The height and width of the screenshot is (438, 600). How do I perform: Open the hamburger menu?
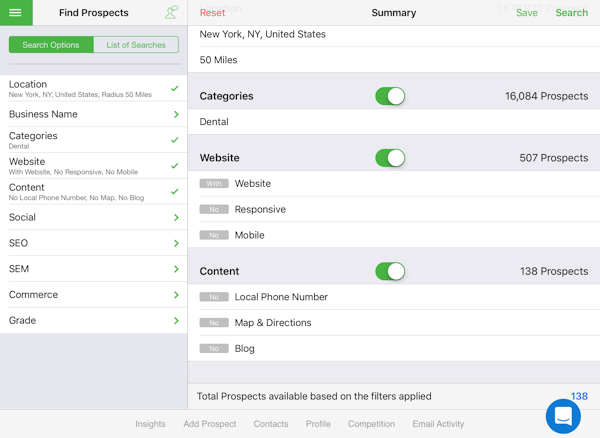coord(15,13)
